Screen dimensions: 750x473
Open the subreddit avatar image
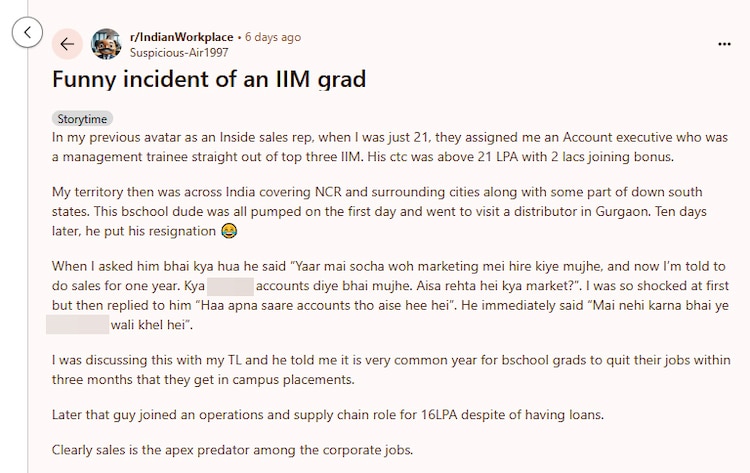pos(107,44)
